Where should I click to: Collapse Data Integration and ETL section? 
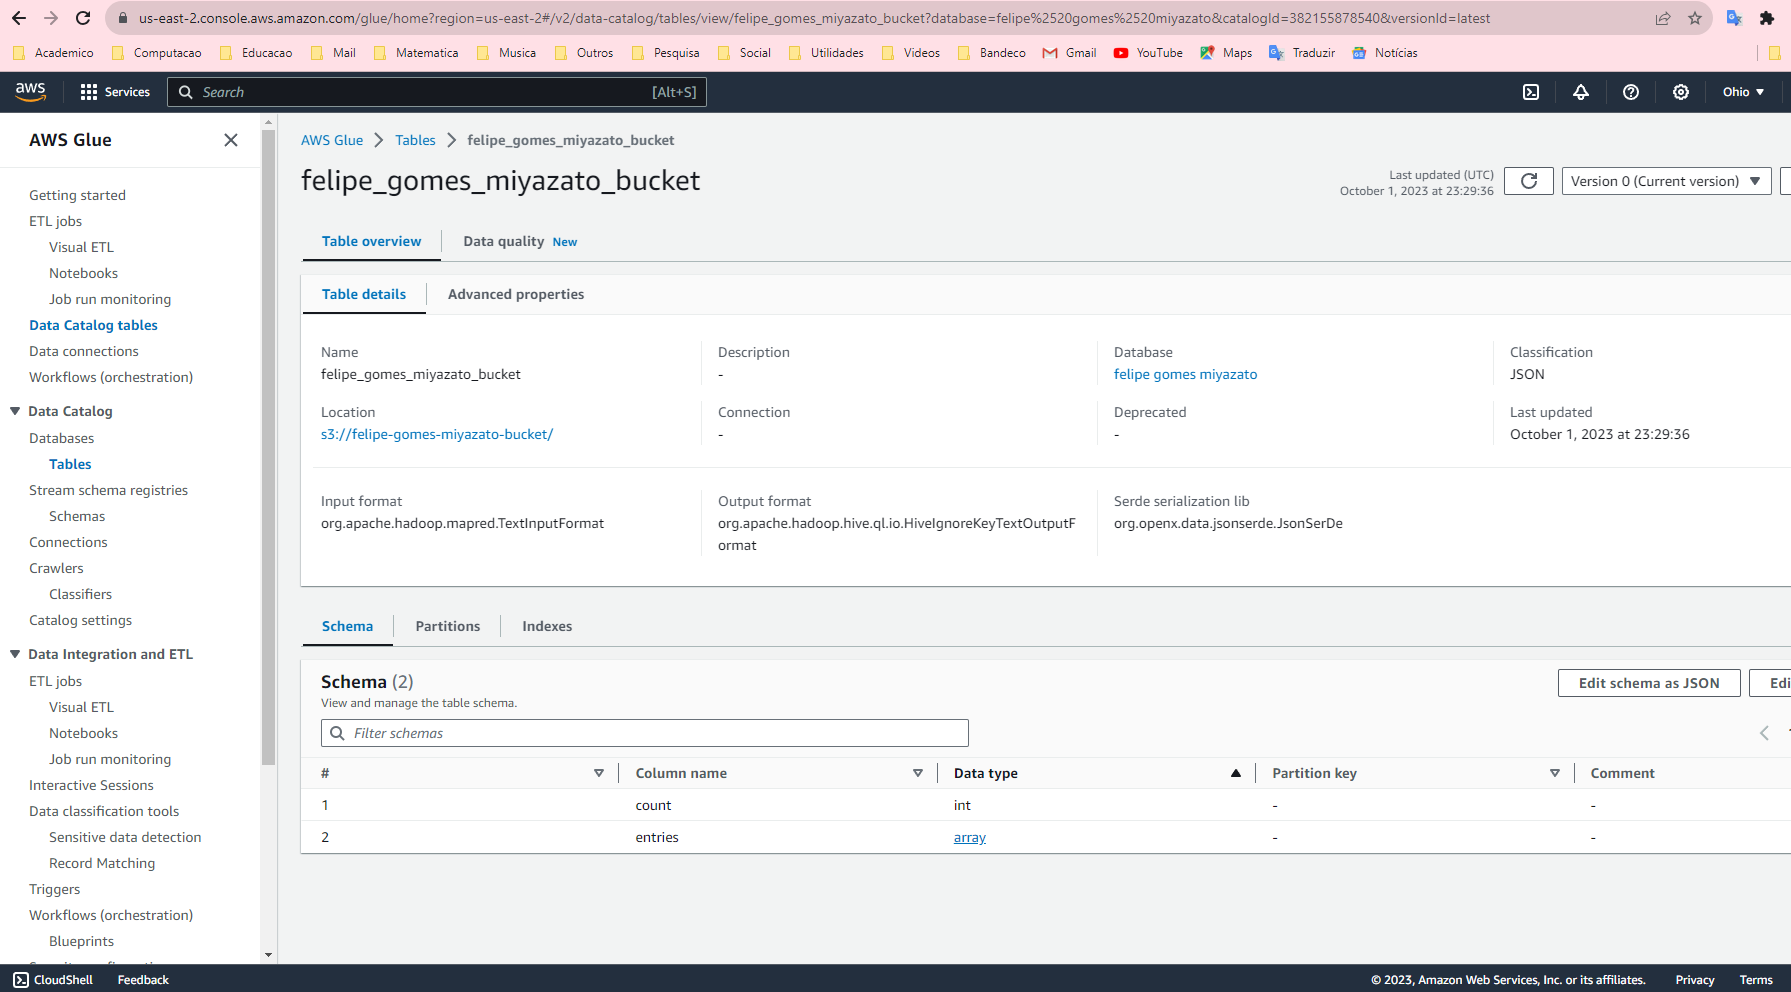click(x=15, y=654)
